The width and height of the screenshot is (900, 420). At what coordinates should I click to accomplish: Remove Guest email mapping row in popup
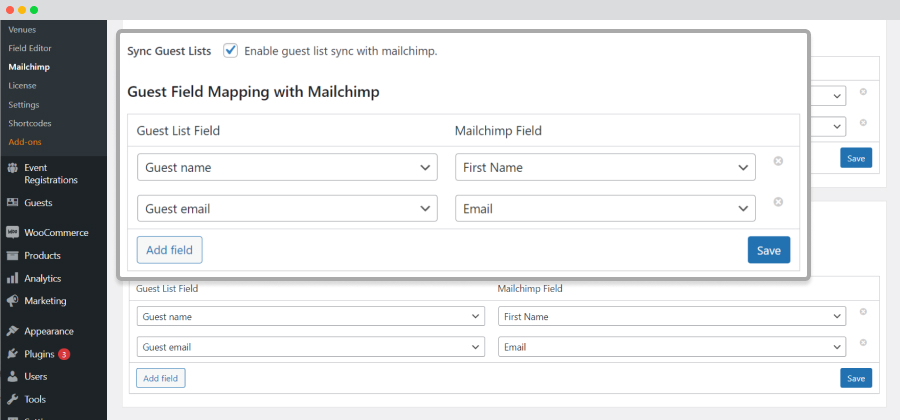(778, 202)
